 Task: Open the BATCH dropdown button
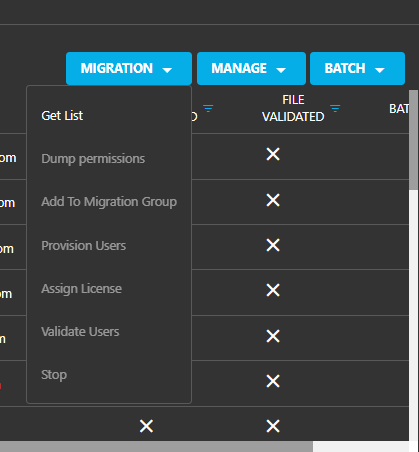pos(357,68)
